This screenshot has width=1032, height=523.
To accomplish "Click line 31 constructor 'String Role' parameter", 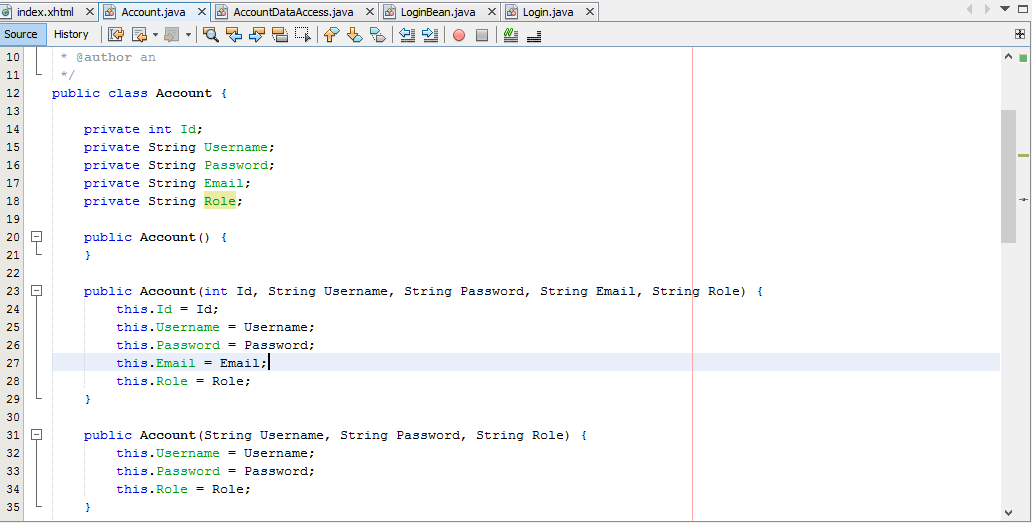I will (521, 435).
